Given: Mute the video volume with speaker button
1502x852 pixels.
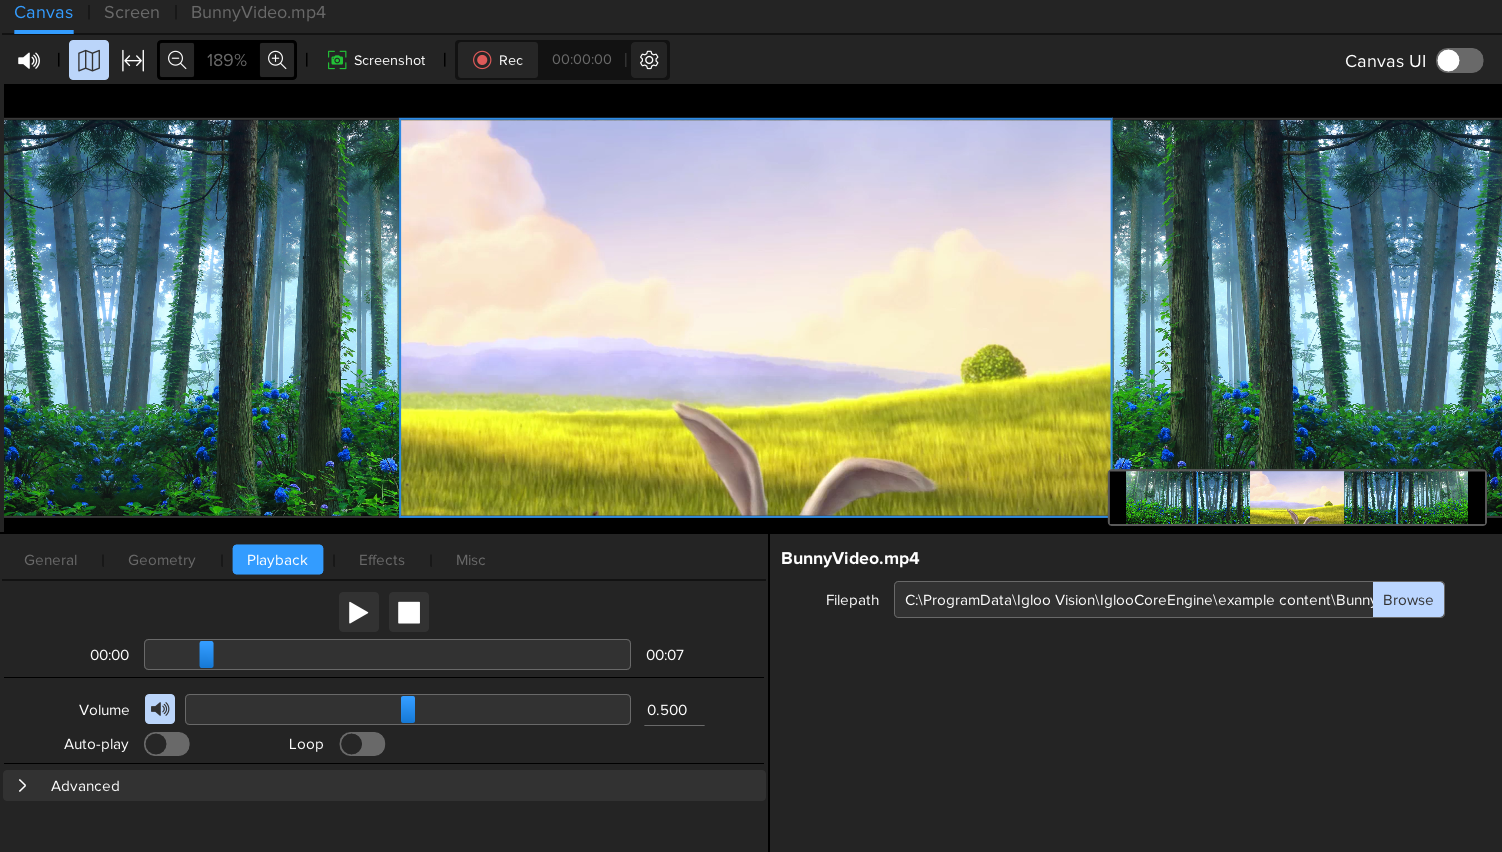Looking at the screenshot, I should point(160,709).
